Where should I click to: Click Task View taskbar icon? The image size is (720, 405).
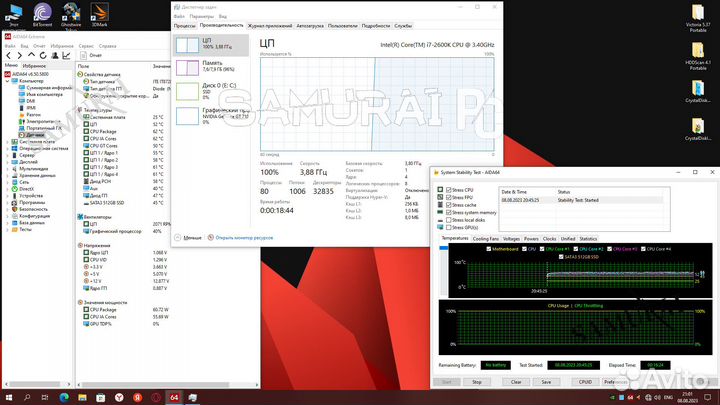[45, 397]
